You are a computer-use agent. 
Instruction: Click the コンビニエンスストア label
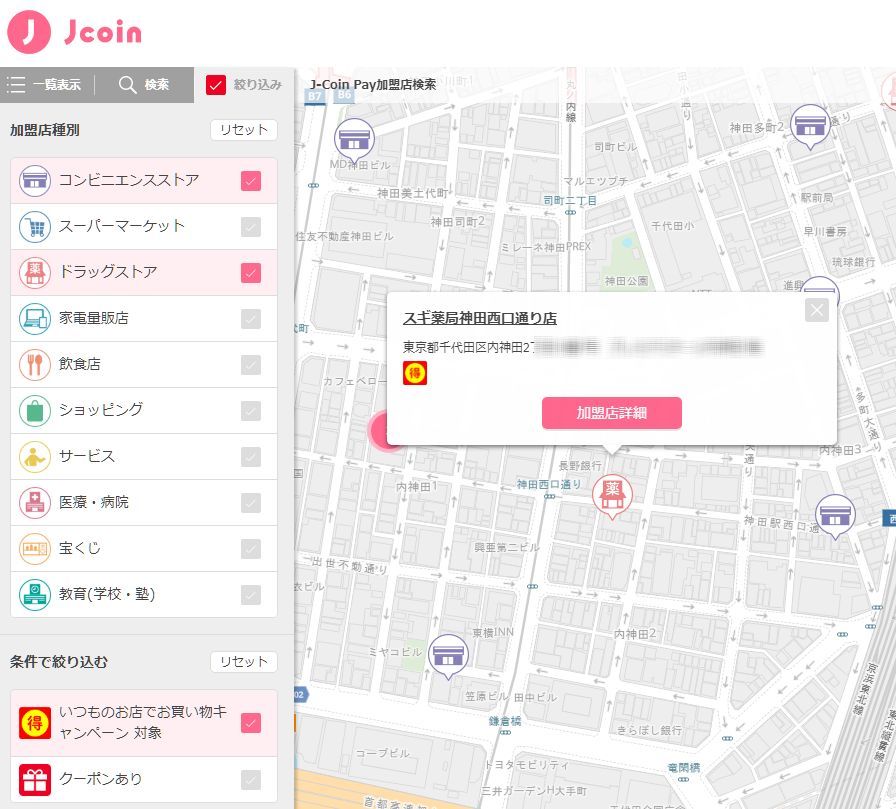pyautogui.click(x=129, y=181)
